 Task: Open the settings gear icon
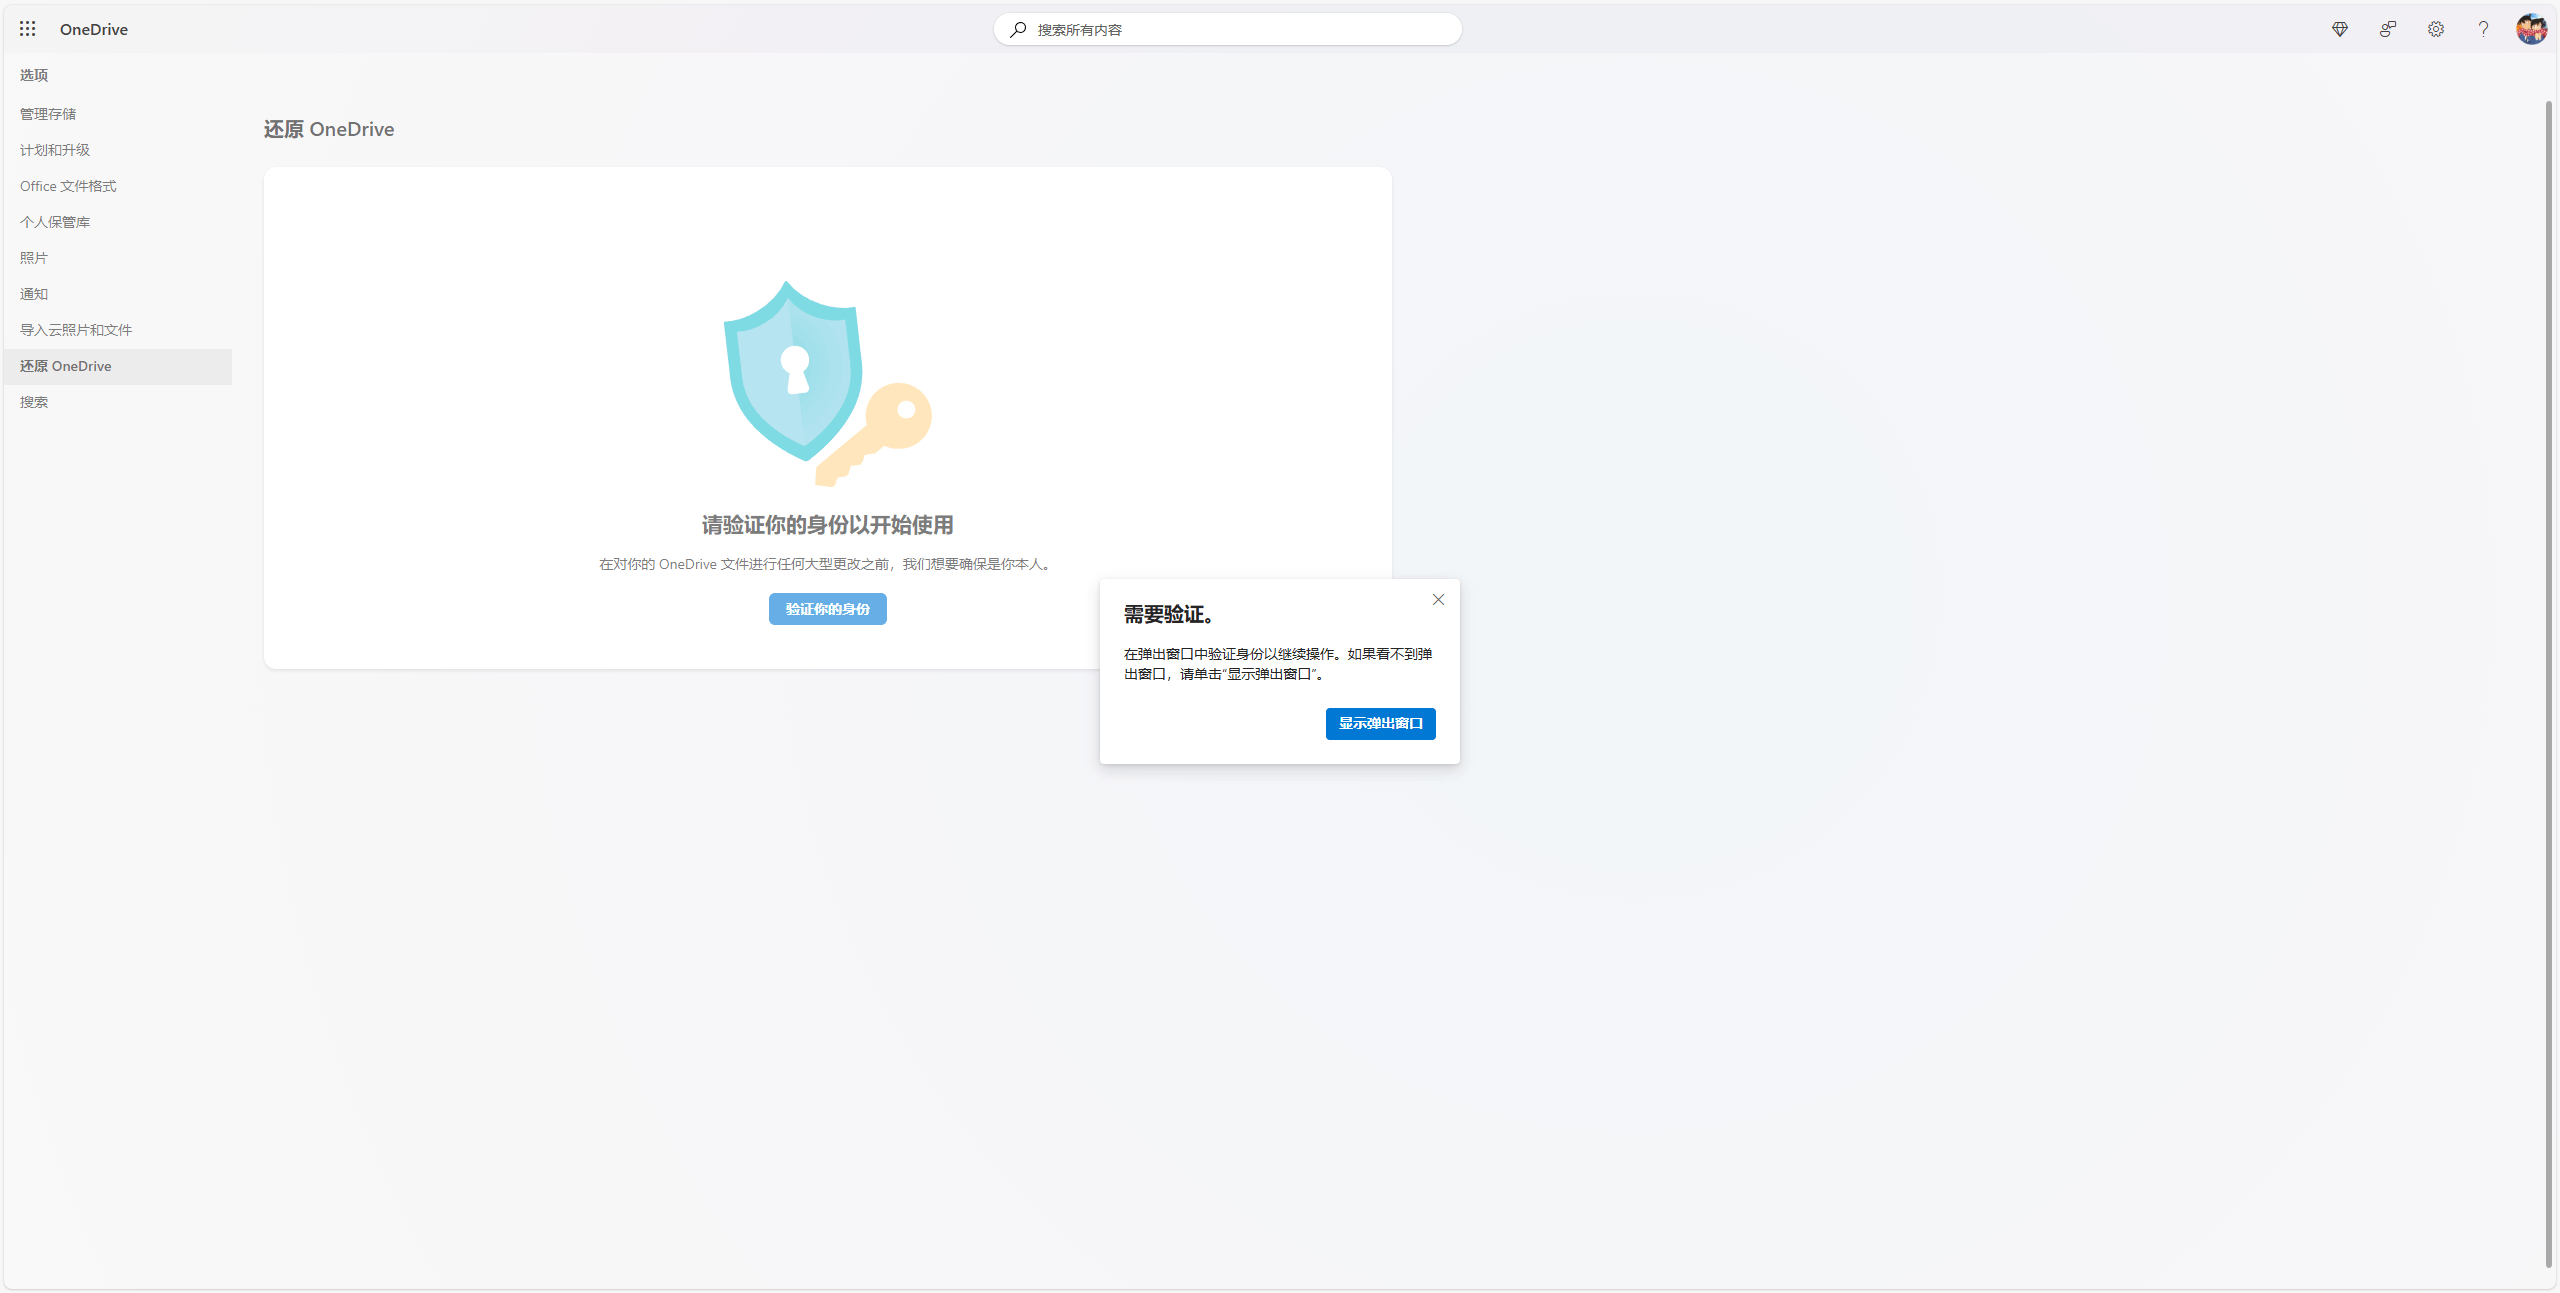pyautogui.click(x=2436, y=29)
